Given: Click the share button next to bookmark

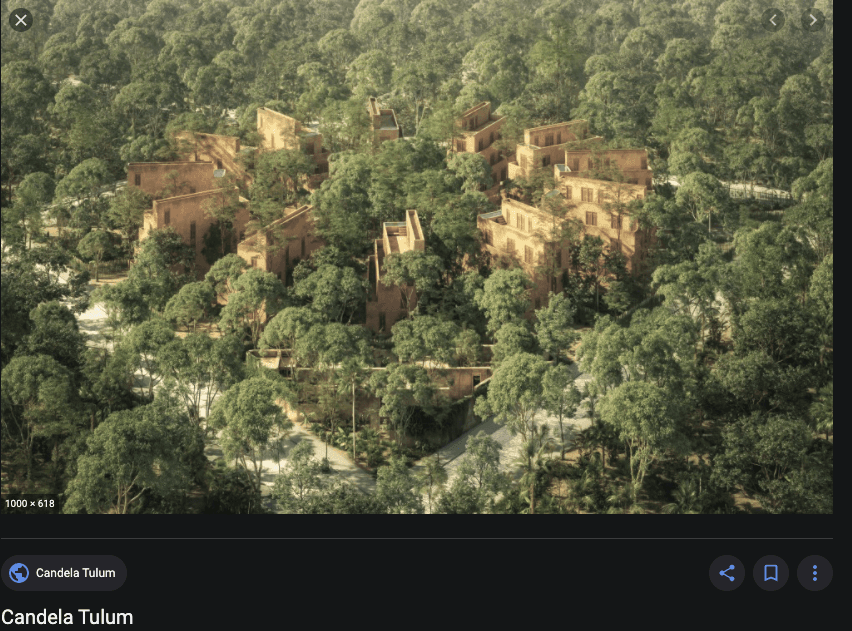Looking at the screenshot, I should coord(726,573).
